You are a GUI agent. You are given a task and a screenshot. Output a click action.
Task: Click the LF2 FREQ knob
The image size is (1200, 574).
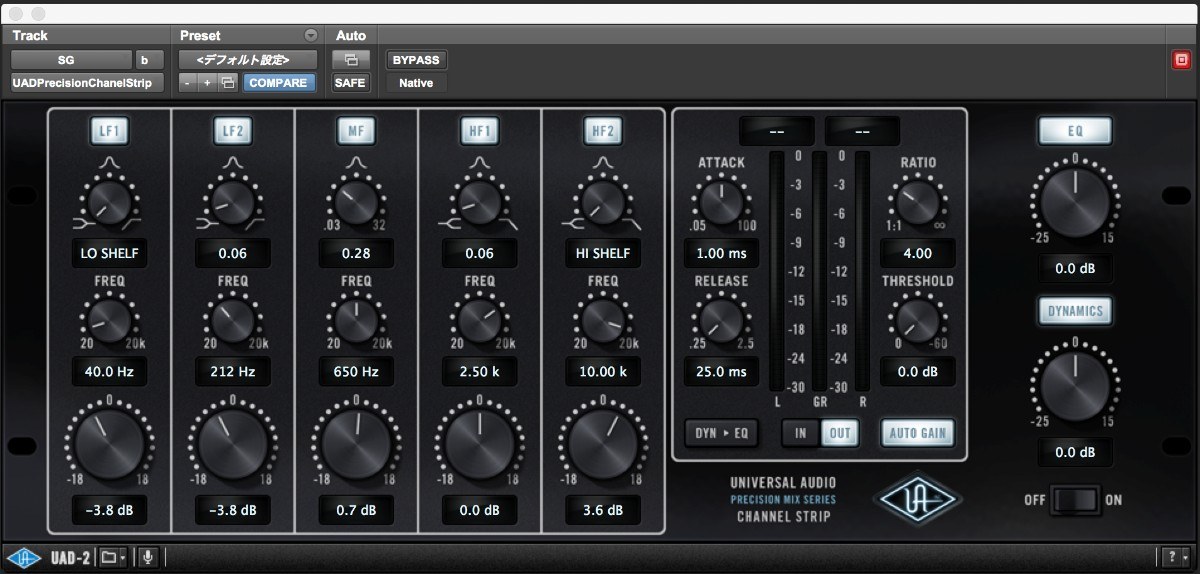tap(233, 320)
